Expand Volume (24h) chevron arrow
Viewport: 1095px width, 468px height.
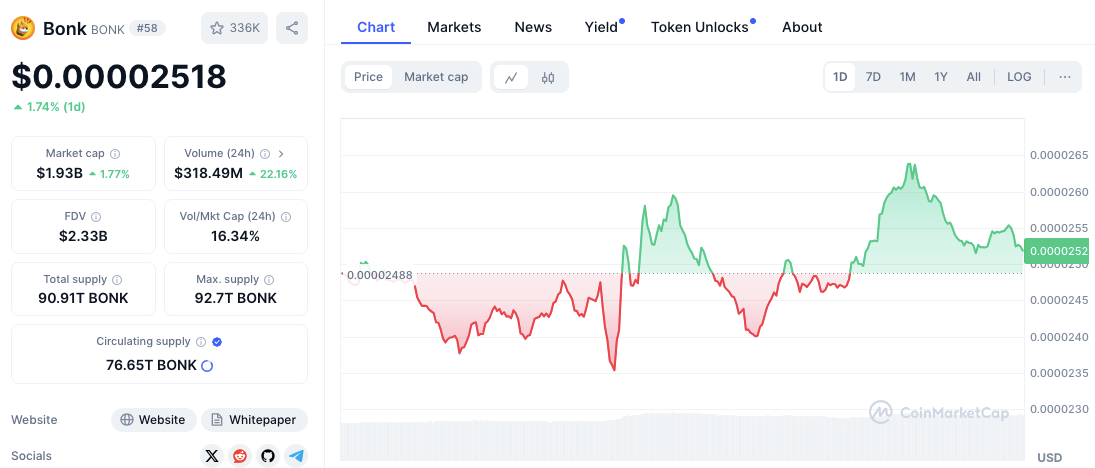point(281,154)
